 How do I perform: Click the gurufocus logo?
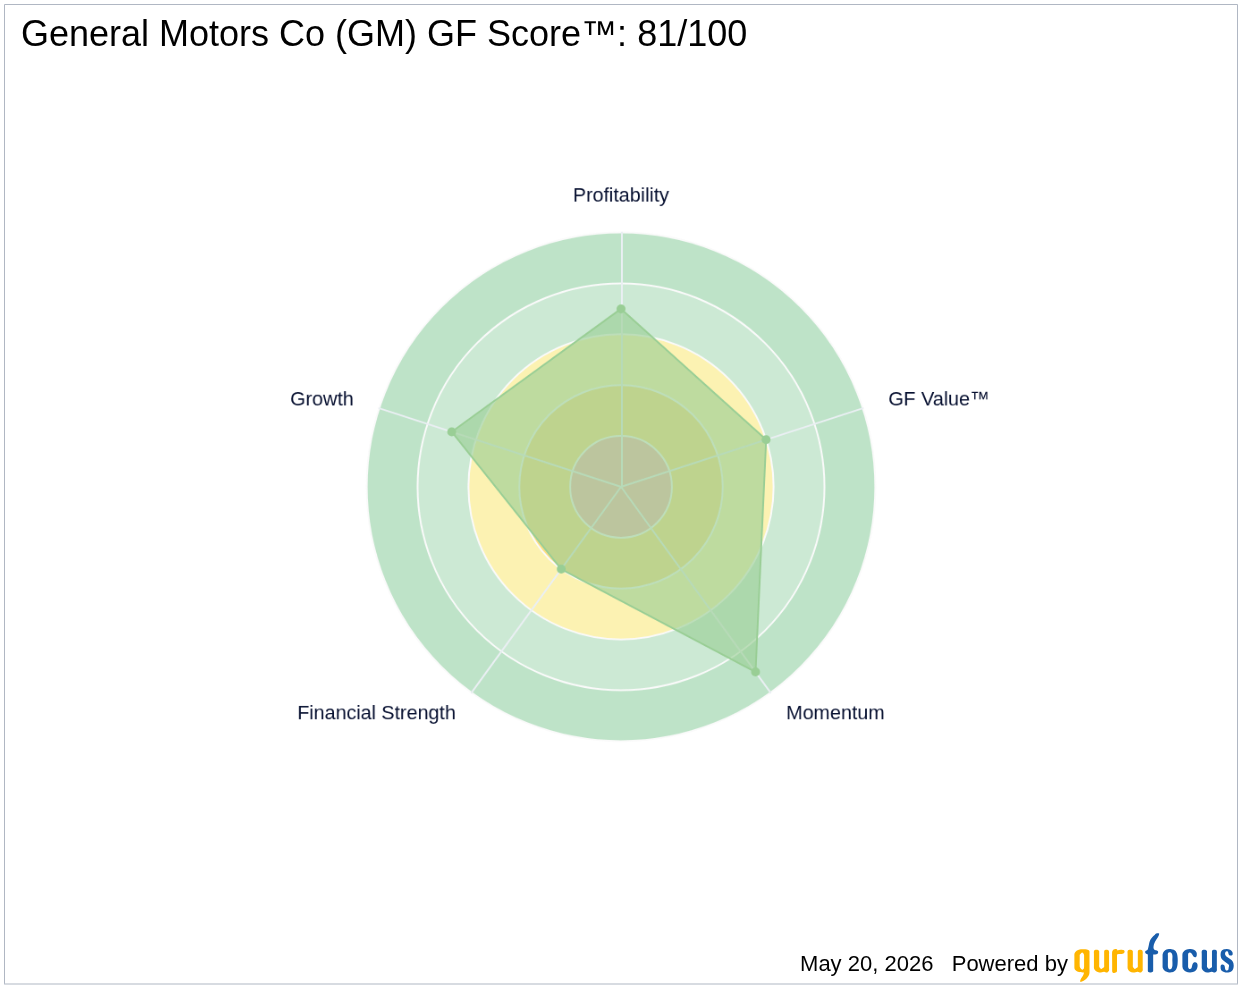click(x=1154, y=958)
